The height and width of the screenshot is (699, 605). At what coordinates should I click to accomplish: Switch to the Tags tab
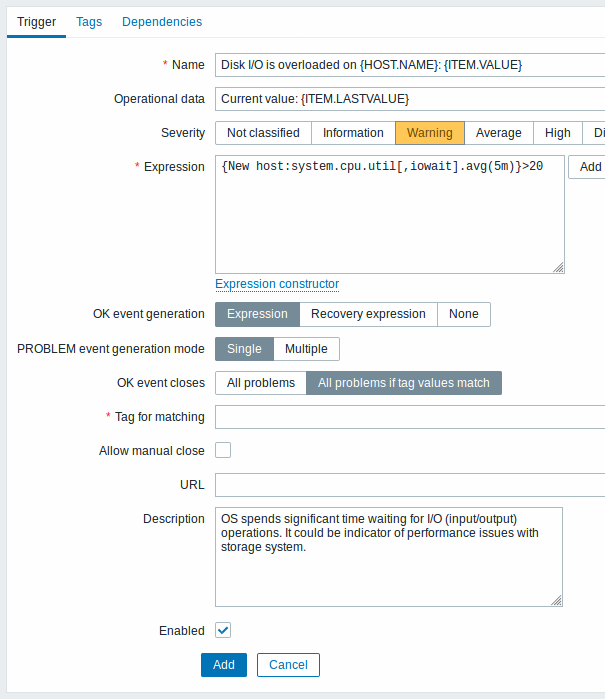89,22
